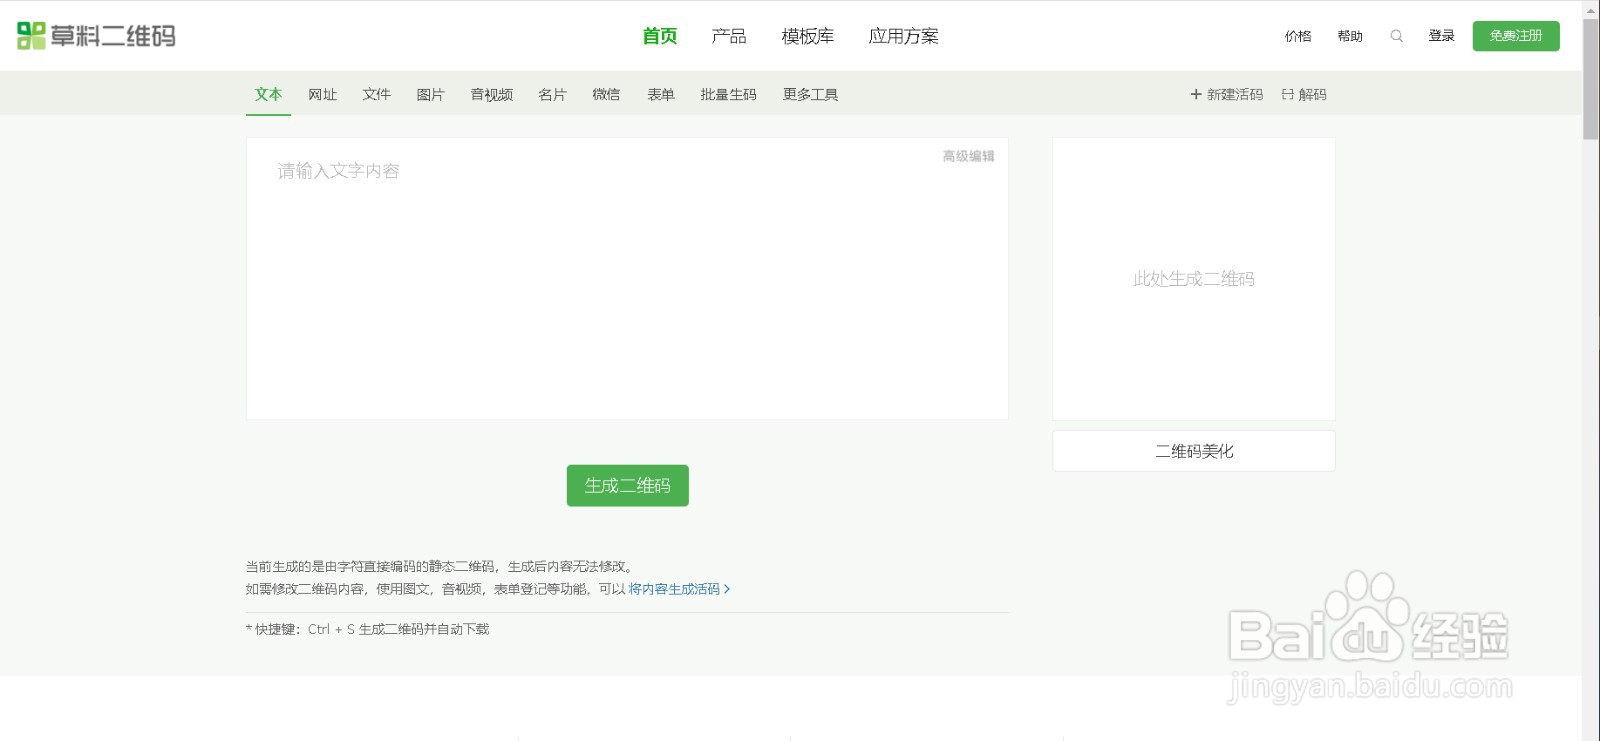The width and height of the screenshot is (1600, 741).
Task: Open the 模板库 page
Action: [x=807, y=36]
